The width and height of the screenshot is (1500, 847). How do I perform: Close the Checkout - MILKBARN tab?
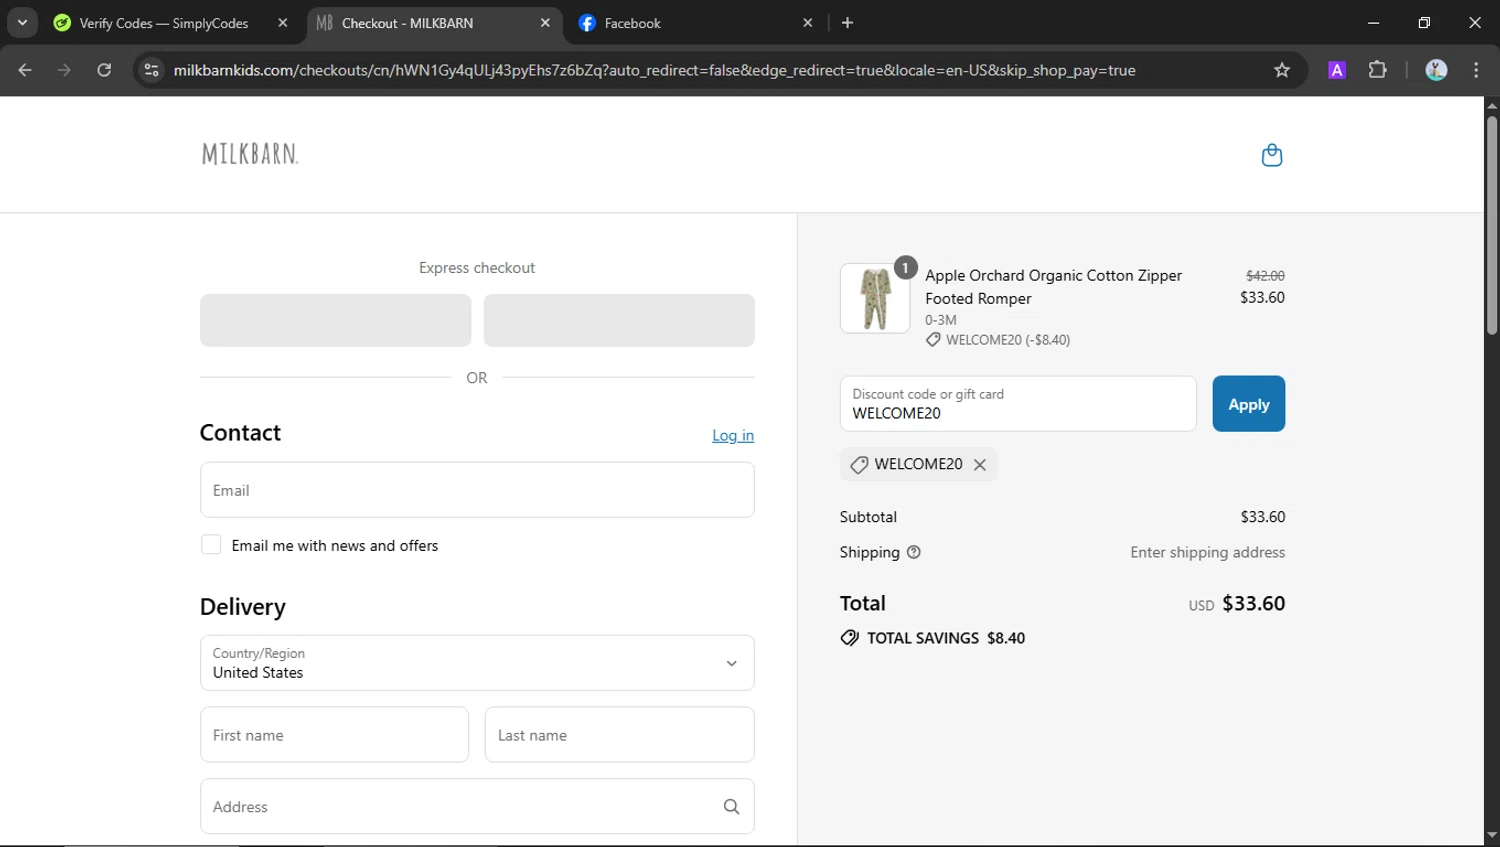point(545,23)
